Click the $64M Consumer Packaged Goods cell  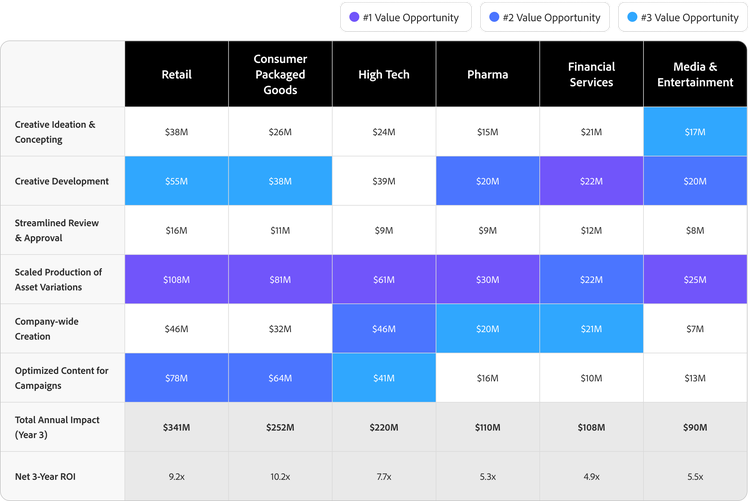coord(280,378)
